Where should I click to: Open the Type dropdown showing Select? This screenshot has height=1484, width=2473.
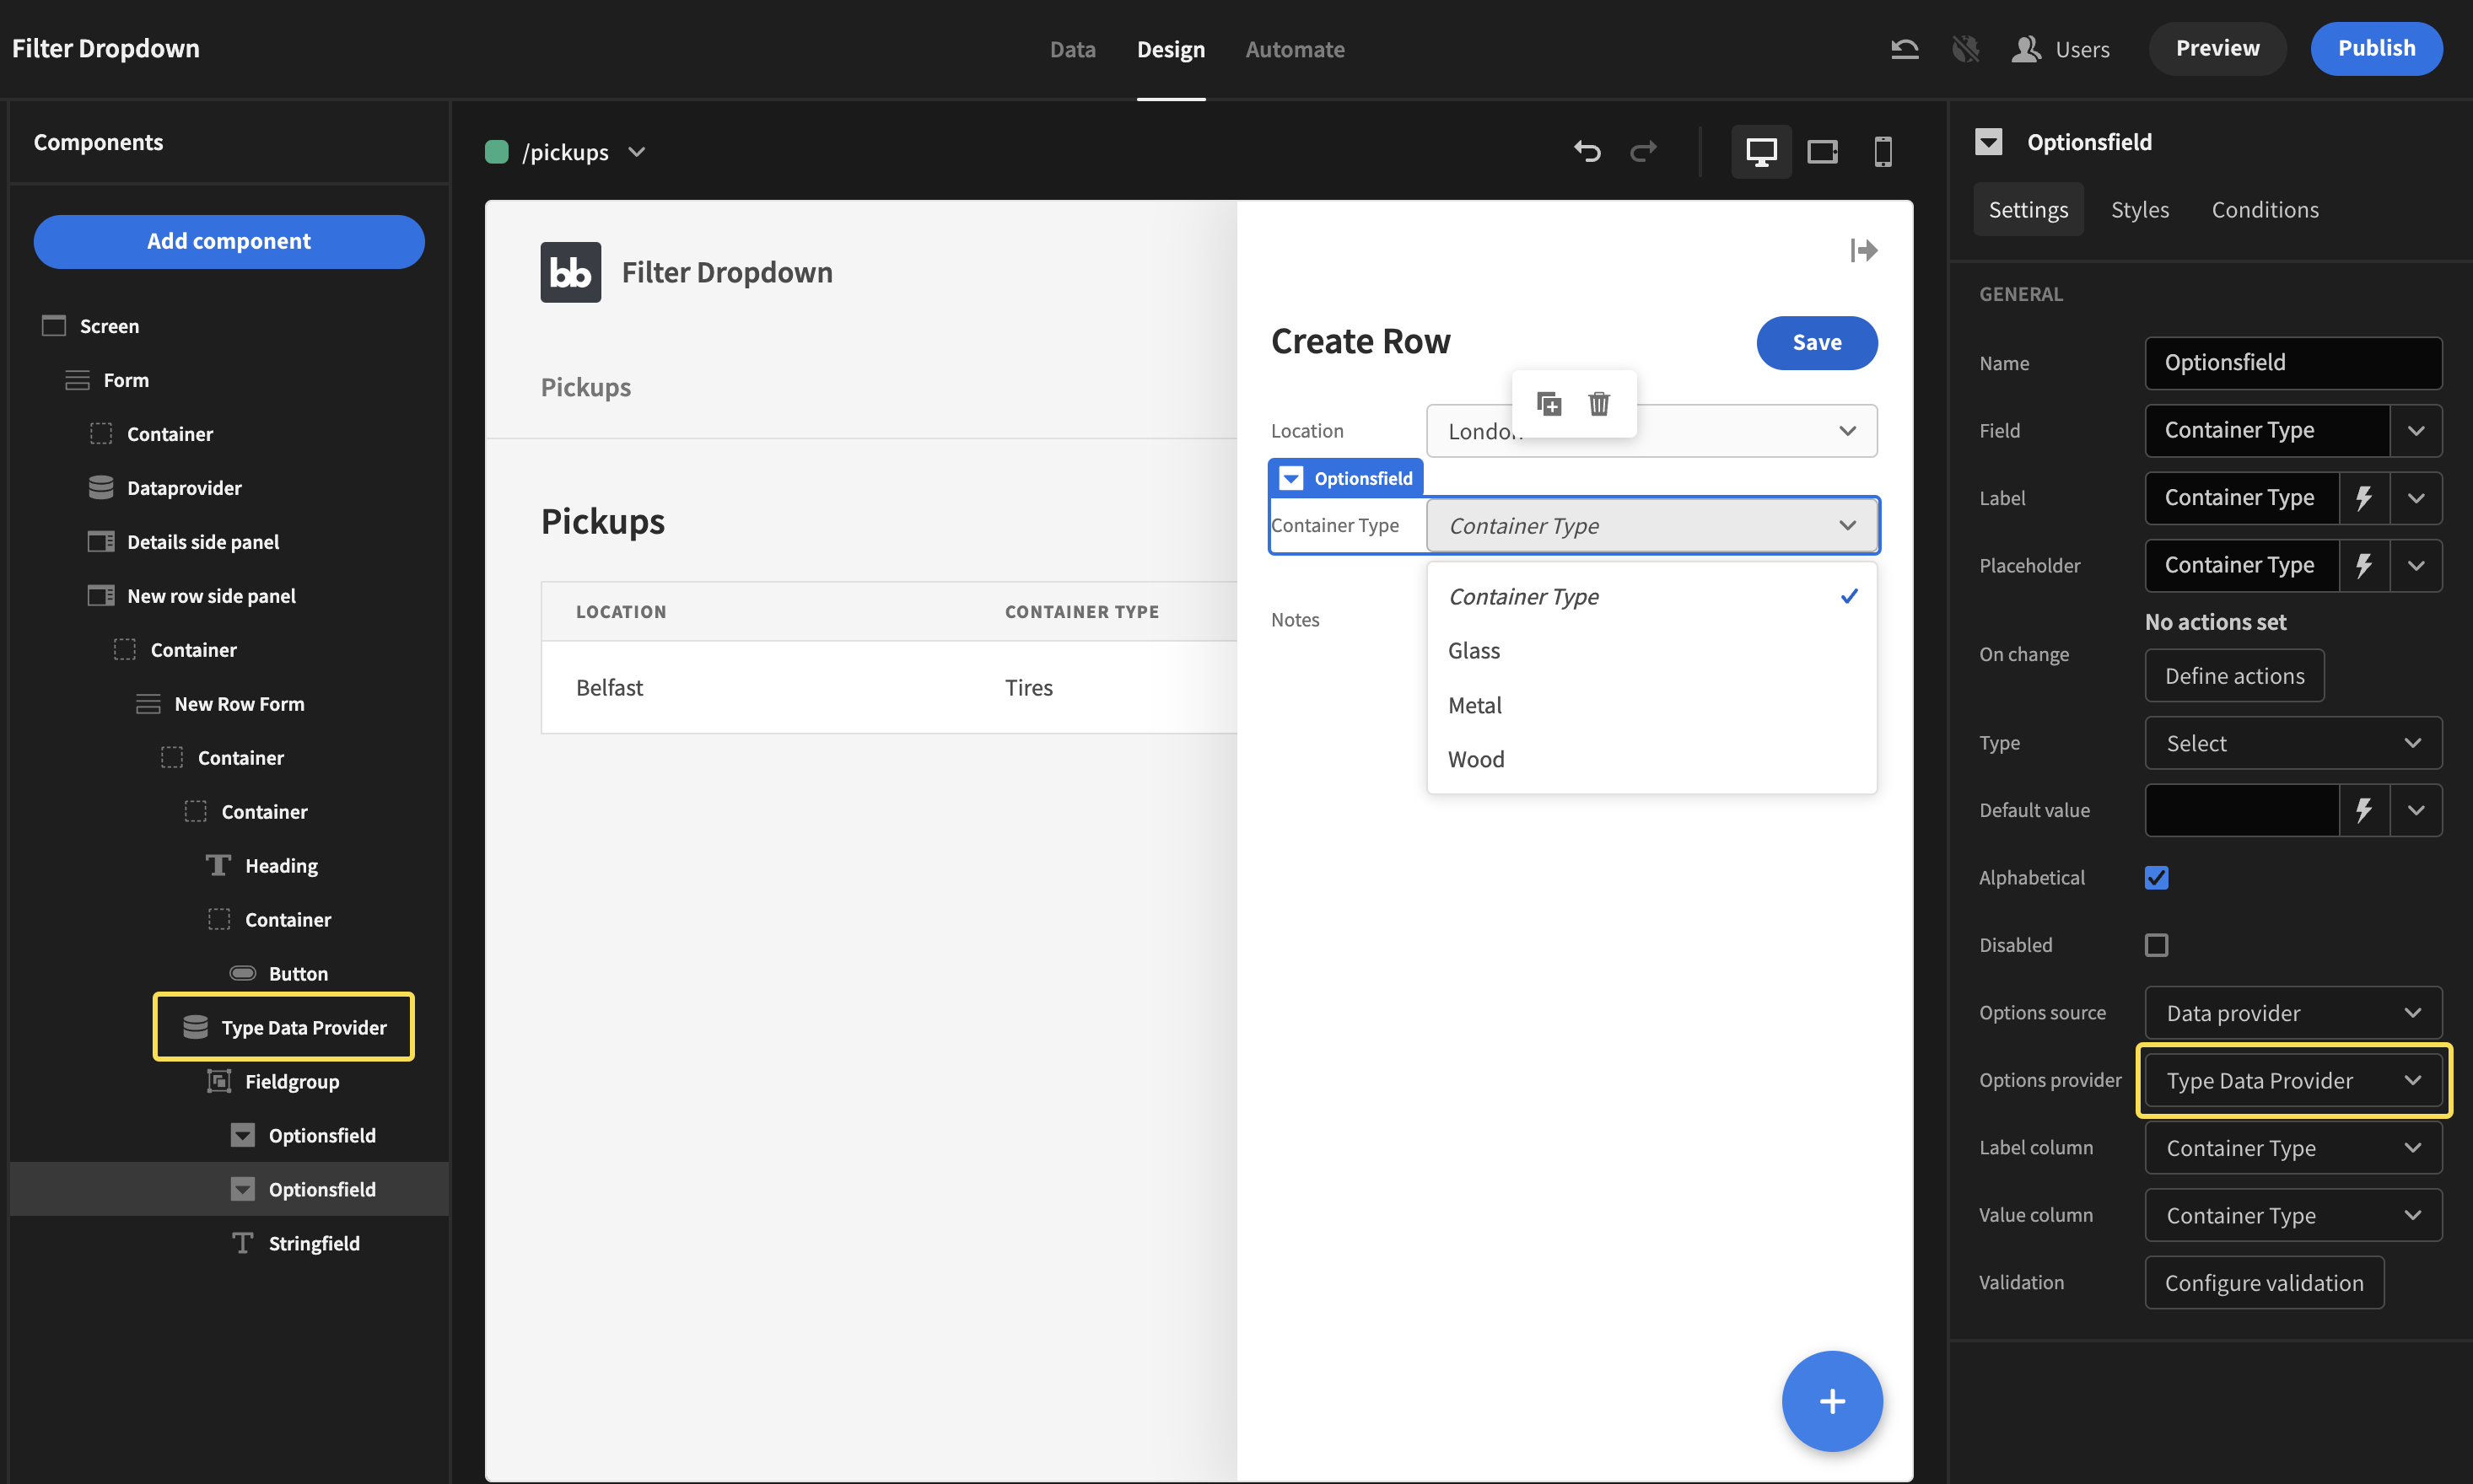(2293, 743)
